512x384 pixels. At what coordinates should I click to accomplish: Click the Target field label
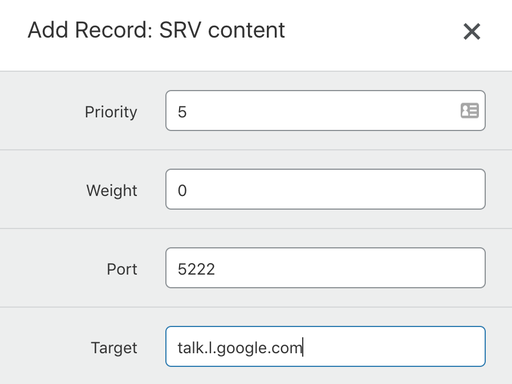click(x=114, y=348)
